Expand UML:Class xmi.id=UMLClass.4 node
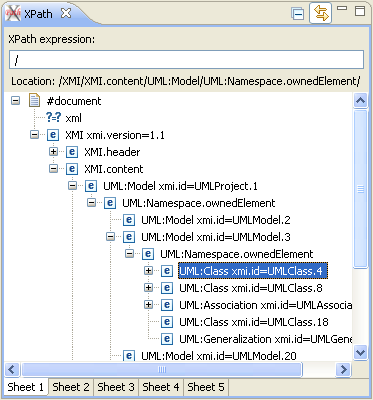373x400 pixels. [x=148, y=271]
